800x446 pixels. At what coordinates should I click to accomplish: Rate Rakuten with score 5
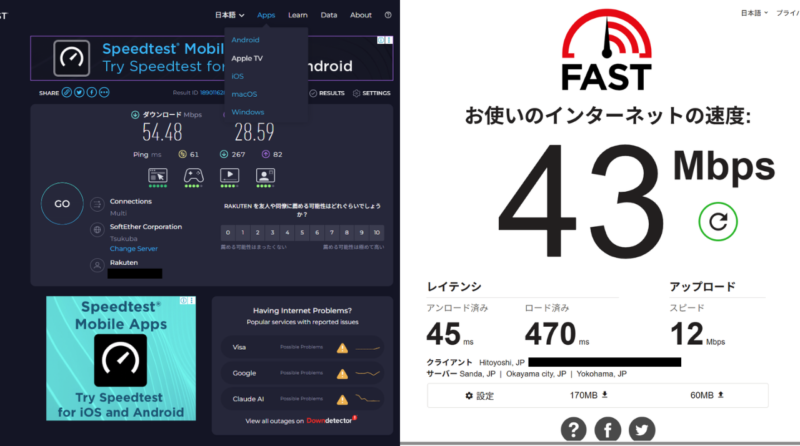(x=302, y=233)
